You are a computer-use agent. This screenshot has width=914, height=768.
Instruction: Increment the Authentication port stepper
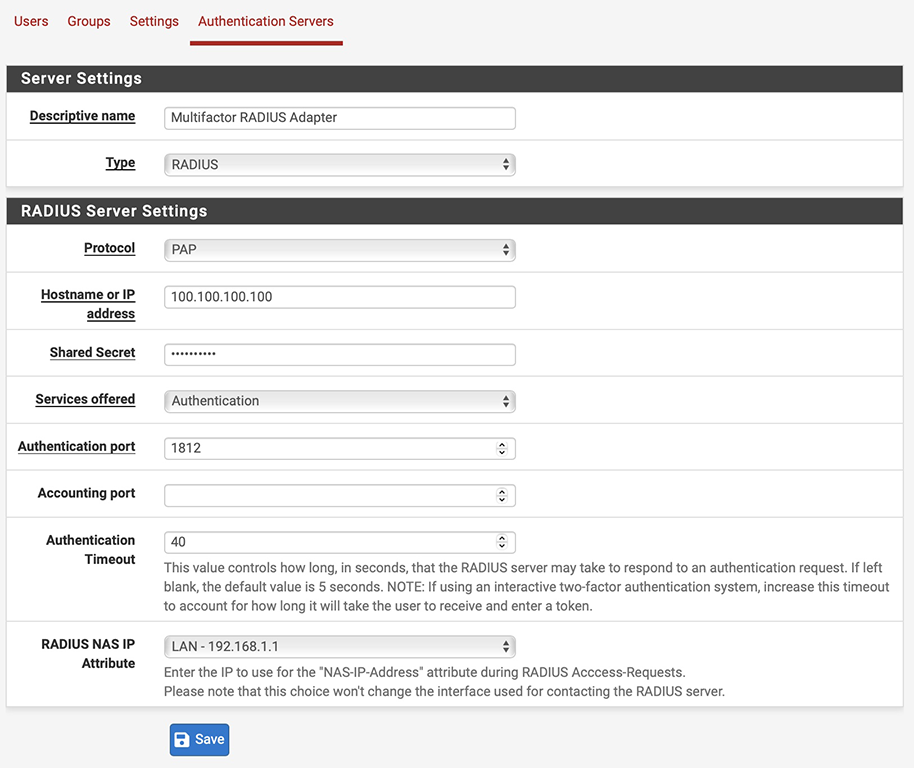[503, 444]
